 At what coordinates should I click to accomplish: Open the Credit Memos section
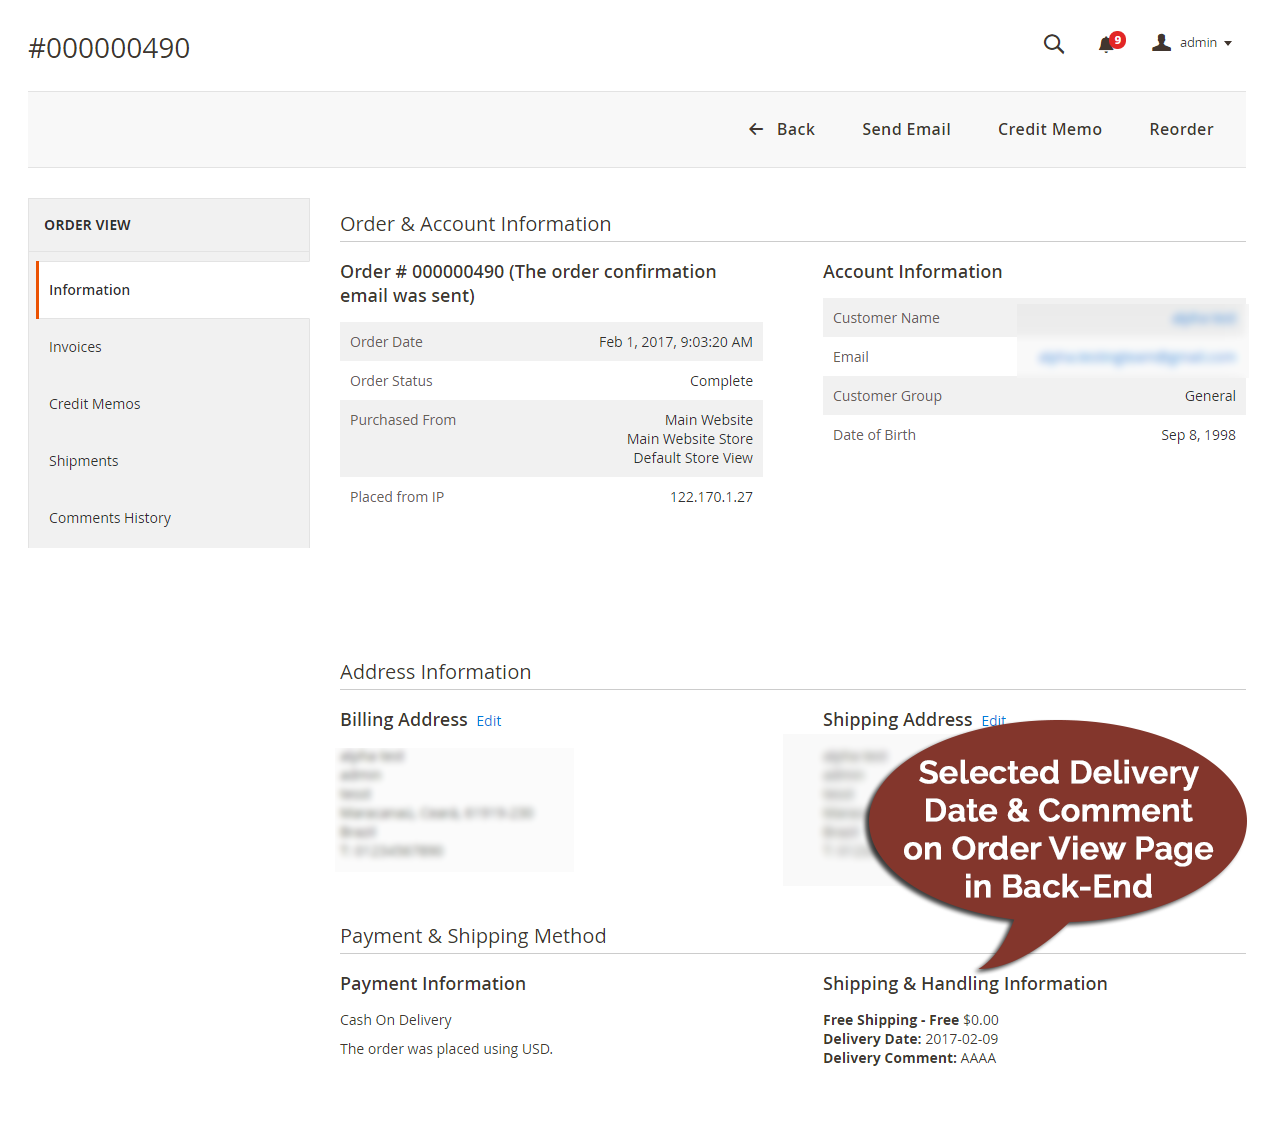pyautogui.click(x=94, y=403)
